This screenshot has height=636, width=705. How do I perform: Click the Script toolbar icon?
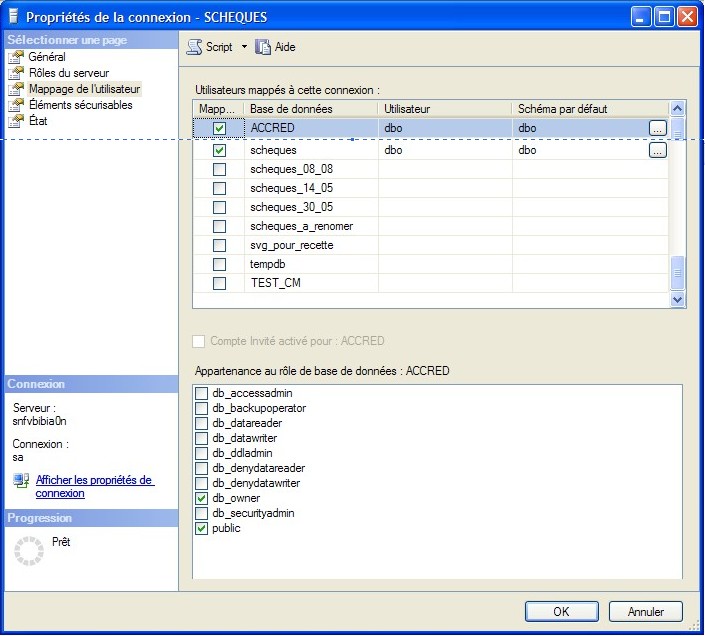pos(194,47)
